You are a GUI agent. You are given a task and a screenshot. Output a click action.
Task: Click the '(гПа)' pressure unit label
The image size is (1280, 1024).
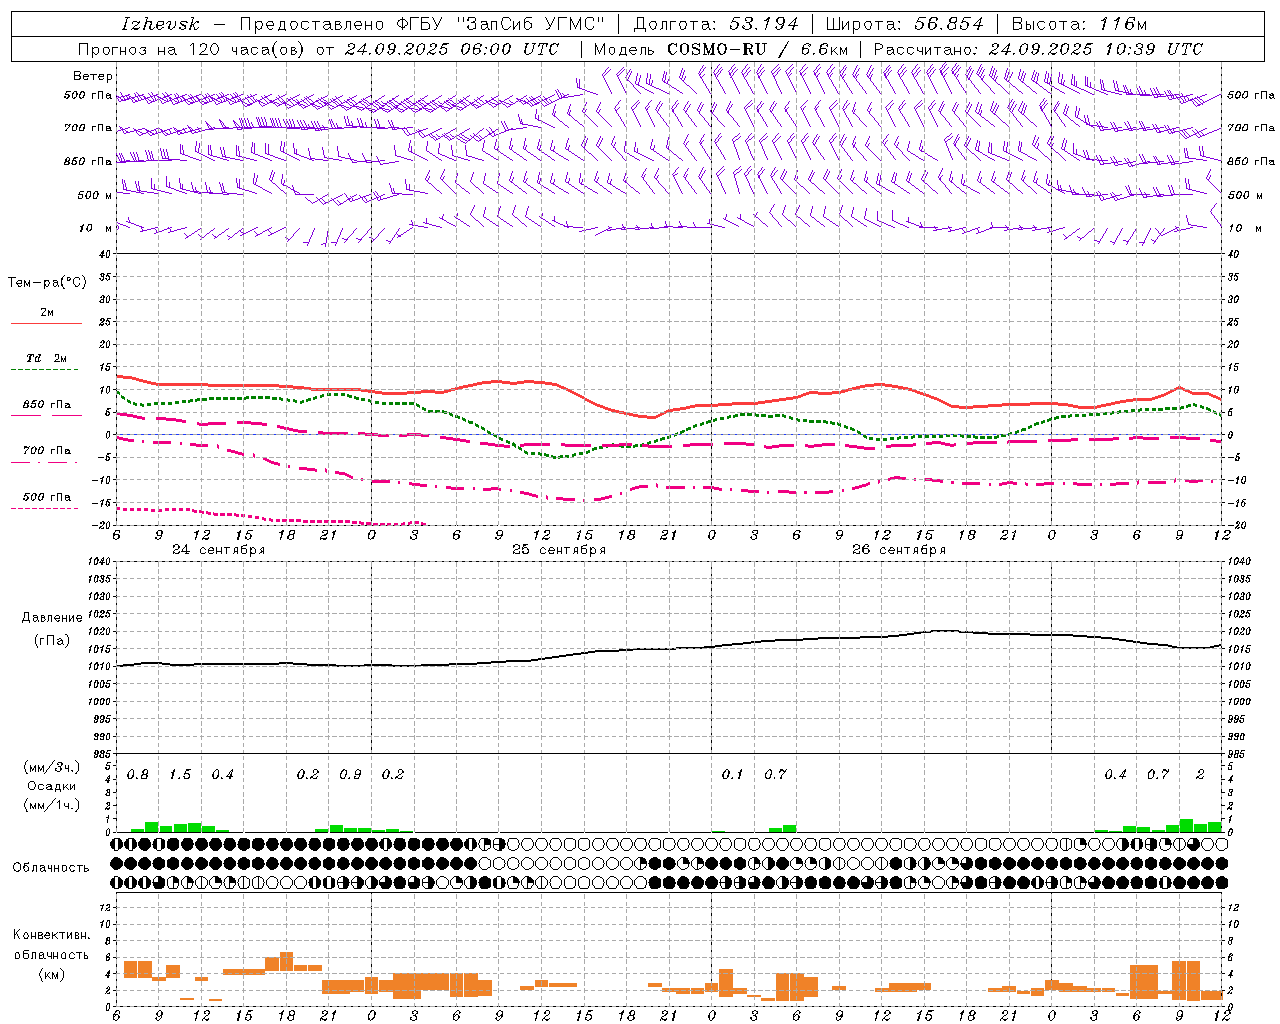(x=52, y=641)
